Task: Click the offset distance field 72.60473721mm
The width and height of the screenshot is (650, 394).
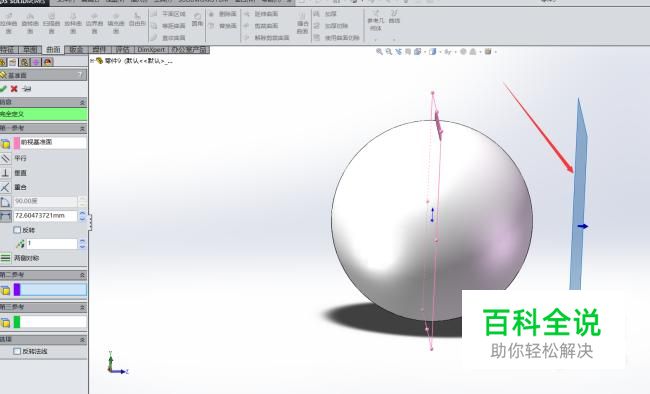Action: (x=46, y=216)
